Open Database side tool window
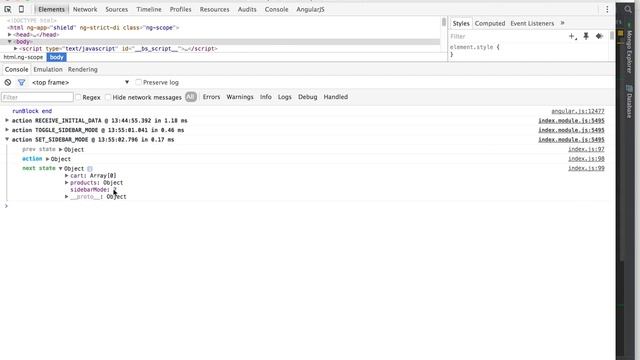The height and width of the screenshot is (360, 640). click(x=629, y=101)
